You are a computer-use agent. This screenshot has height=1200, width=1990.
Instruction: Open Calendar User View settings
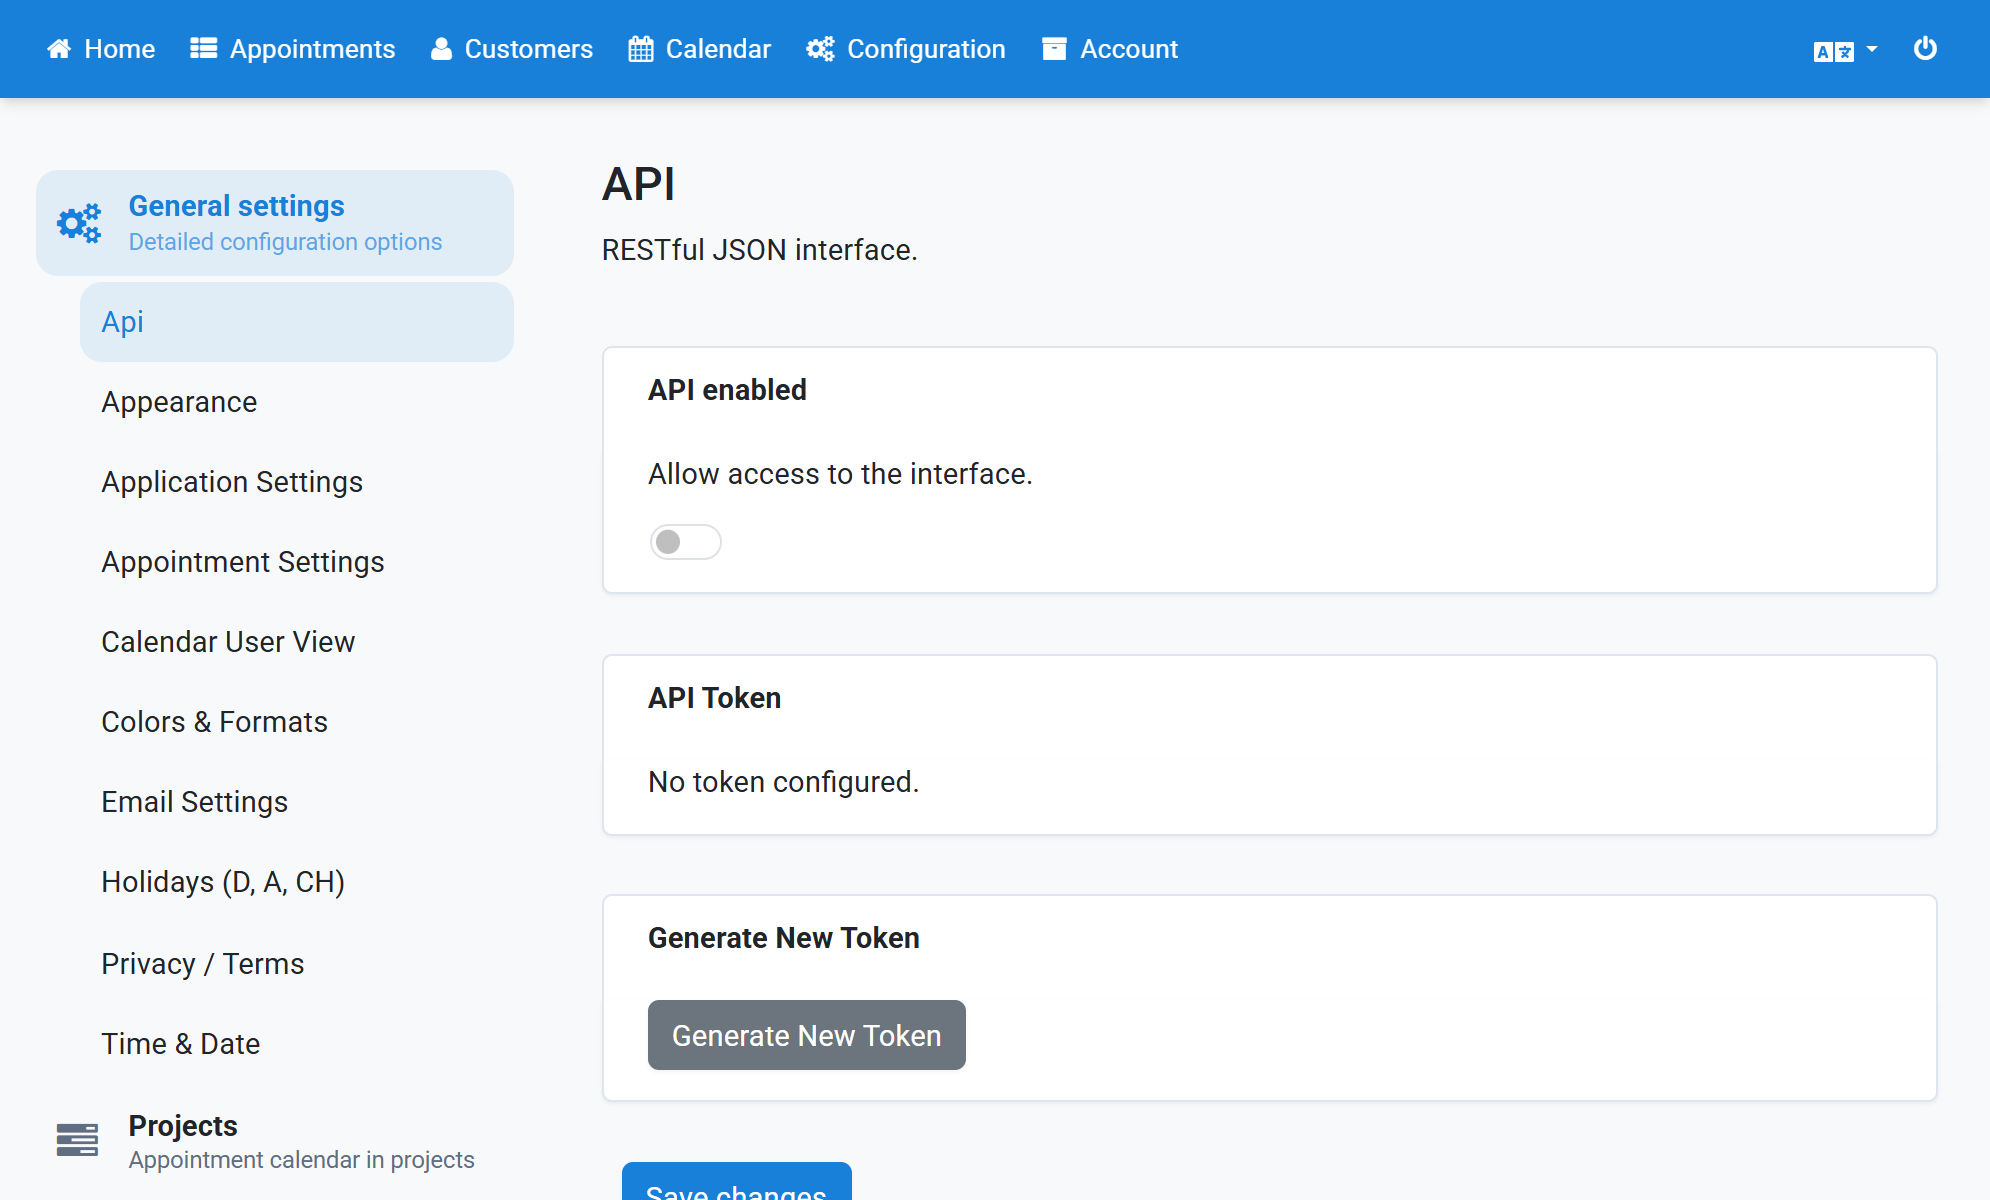tap(297, 642)
